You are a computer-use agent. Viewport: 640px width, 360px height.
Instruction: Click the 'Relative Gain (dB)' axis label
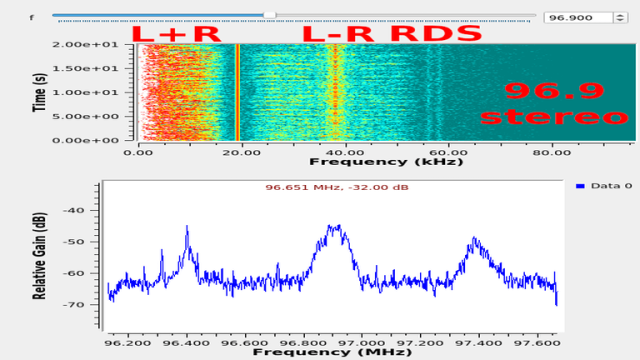[x=39, y=256]
